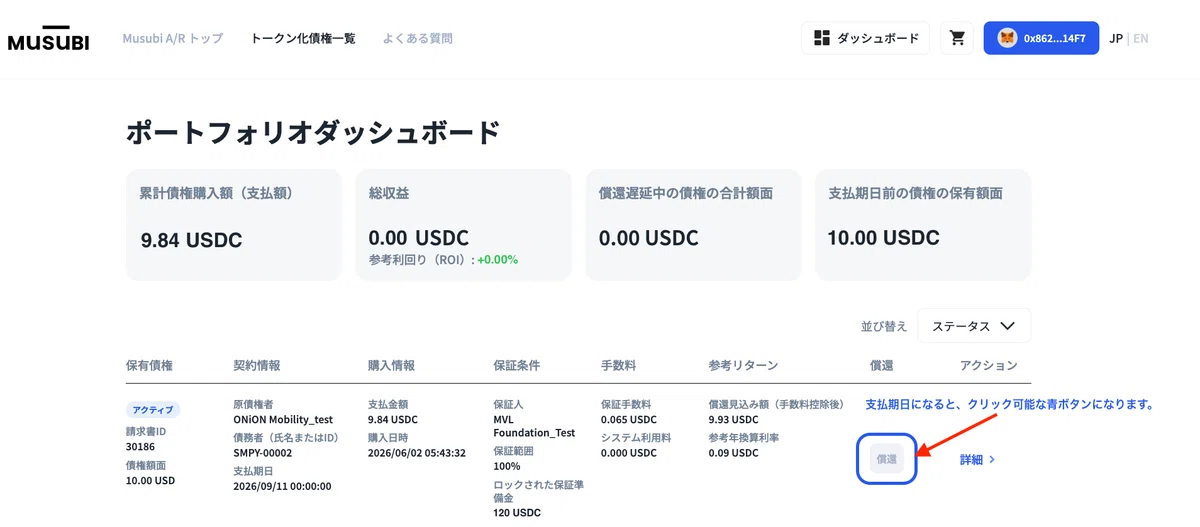Click the アクティブ status badge
The height and width of the screenshot is (527, 1200).
(153, 410)
